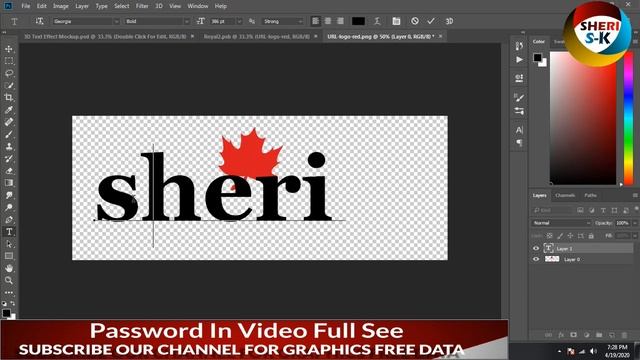Select the Lasso tool
Viewport: 640px width, 360px height.
[9, 73]
